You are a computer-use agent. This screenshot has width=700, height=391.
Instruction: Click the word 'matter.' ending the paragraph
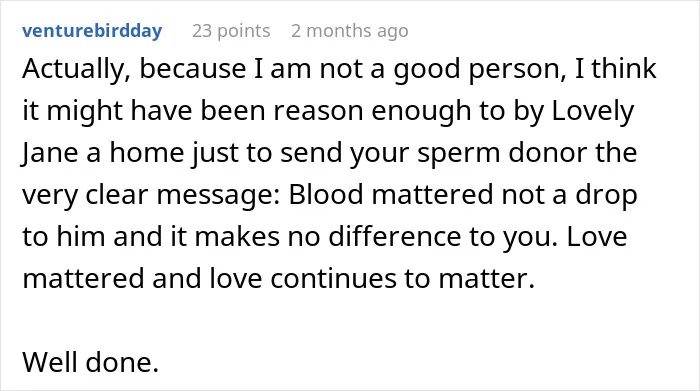point(487,278)
